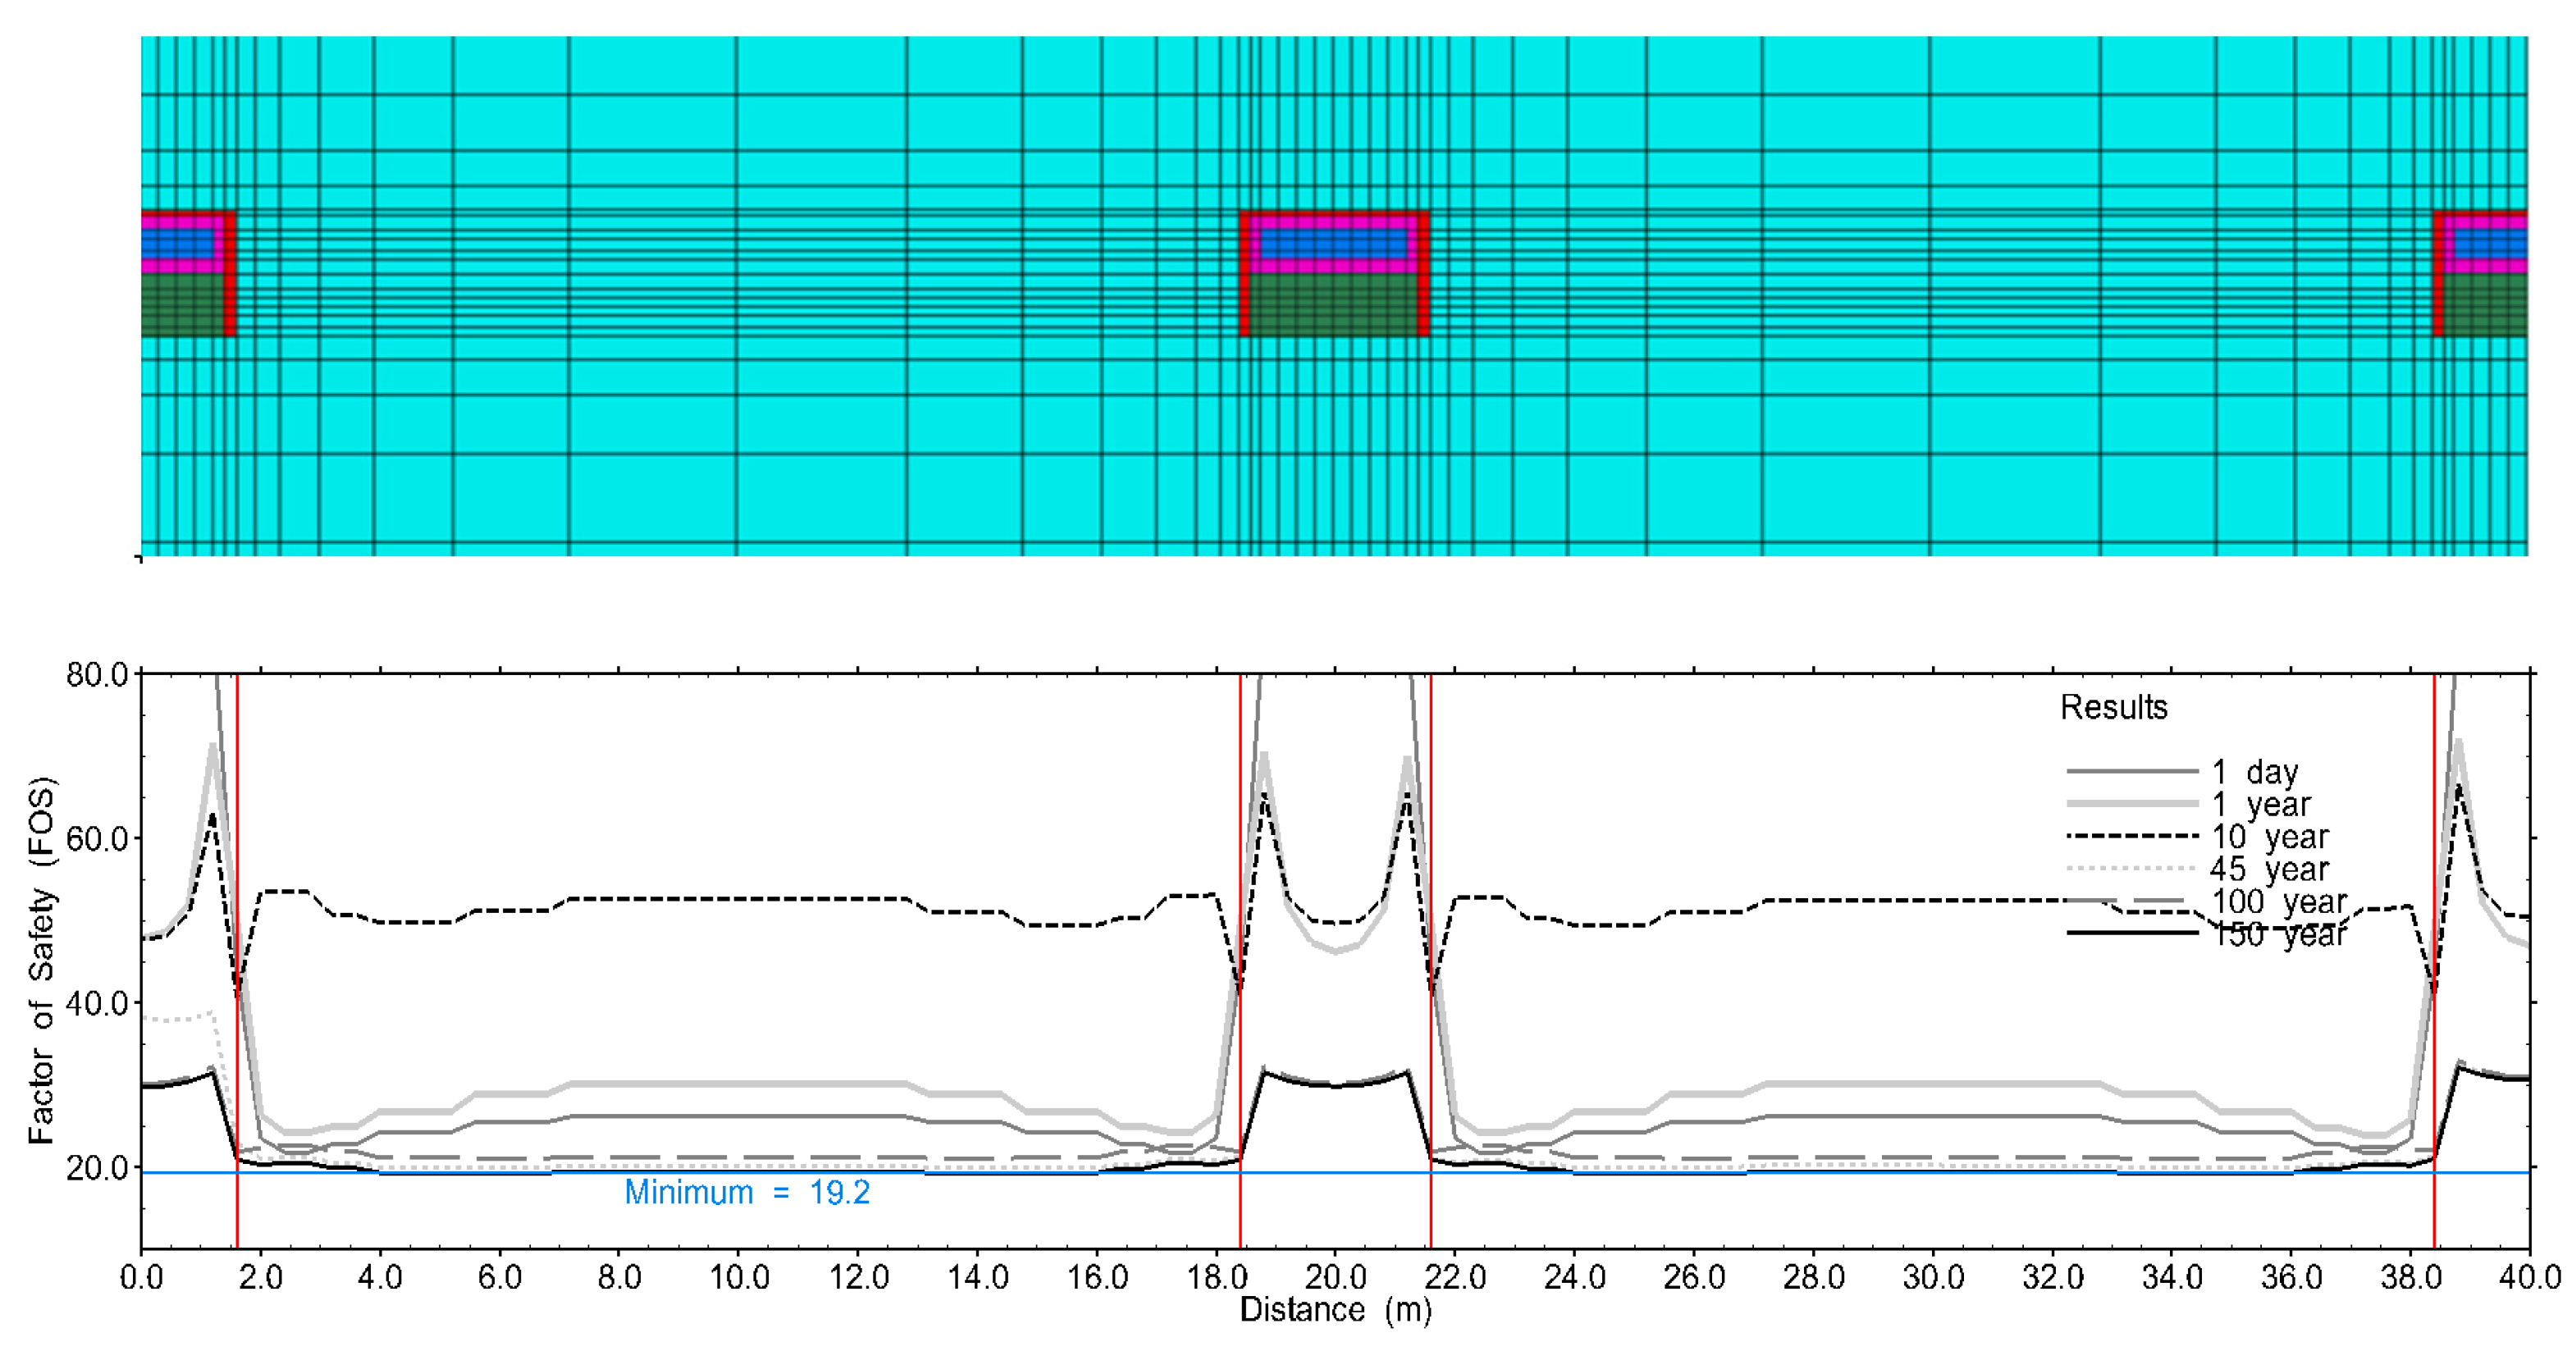Click the 80.0 tick on FOS axis
Viewport: 2576px width, 1351px height.
tap(96, 675)
